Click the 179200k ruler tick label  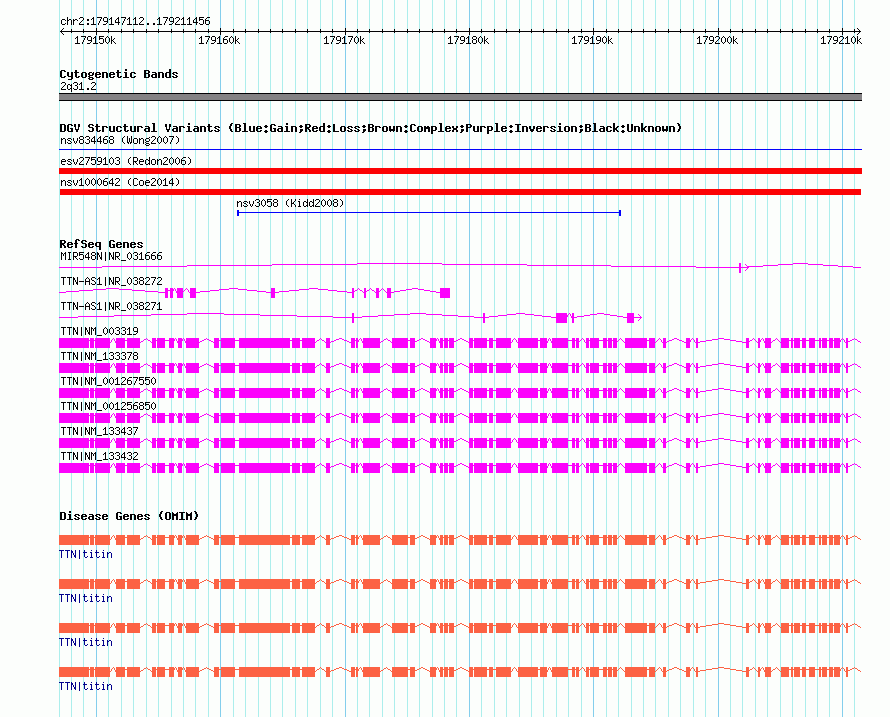[x=717, y=40]
